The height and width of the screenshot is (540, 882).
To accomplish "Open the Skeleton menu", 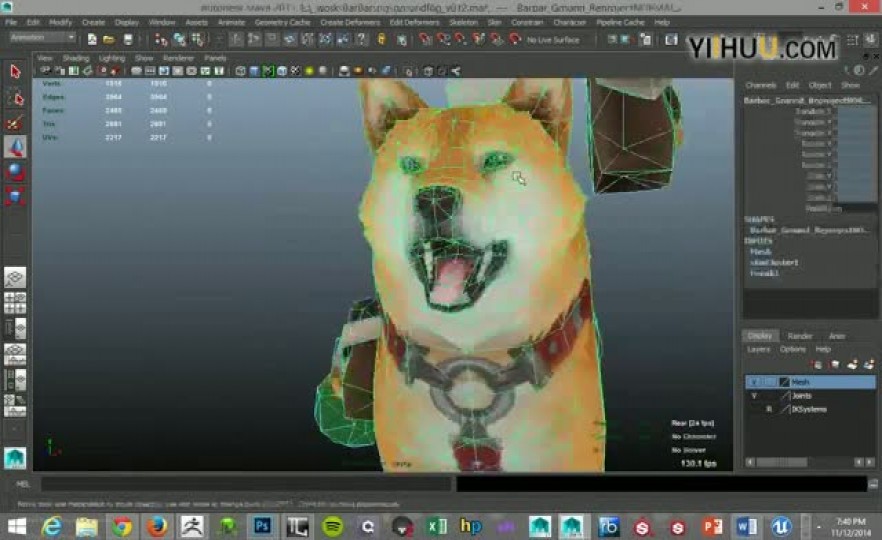I will pyautogui.click(x=463, y=22).
